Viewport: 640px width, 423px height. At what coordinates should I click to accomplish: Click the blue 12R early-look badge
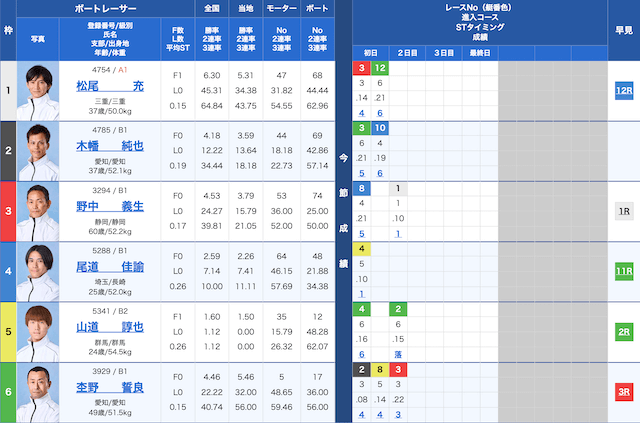[624, 90]
